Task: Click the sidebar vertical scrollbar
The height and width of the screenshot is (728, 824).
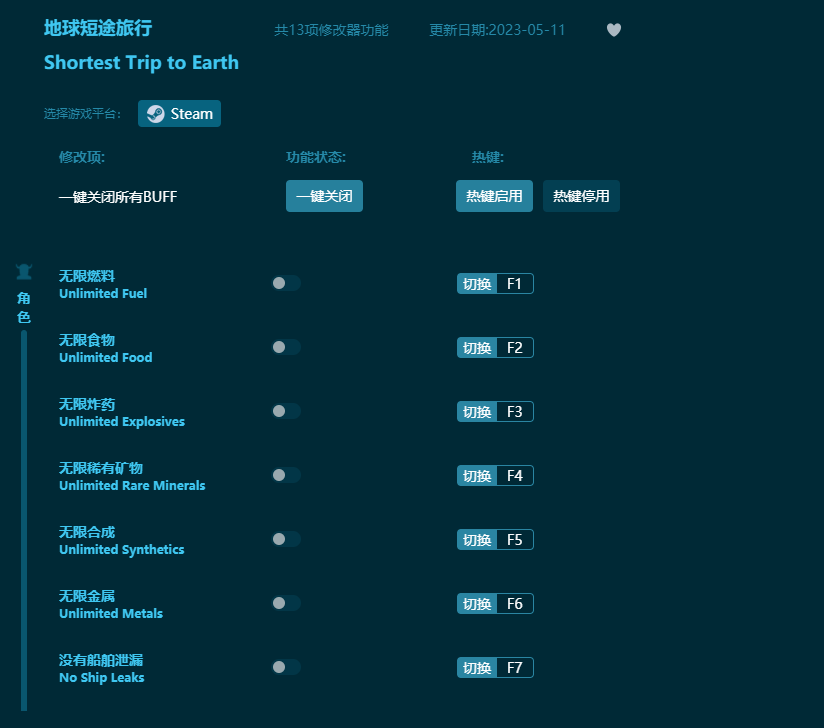Action: (24, 520)
